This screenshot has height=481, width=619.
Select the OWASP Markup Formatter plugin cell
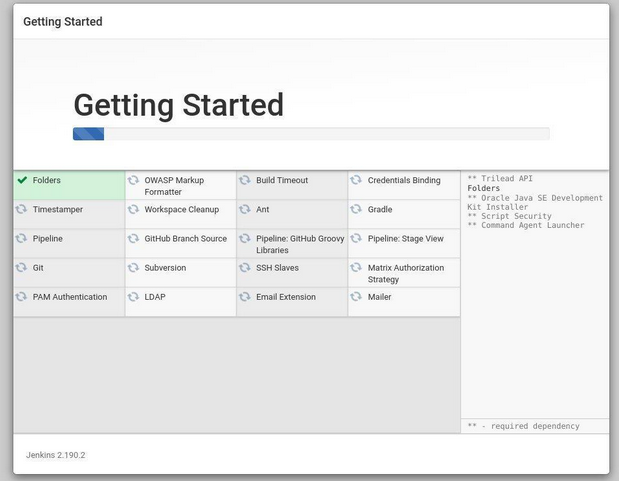click(180, 186)
